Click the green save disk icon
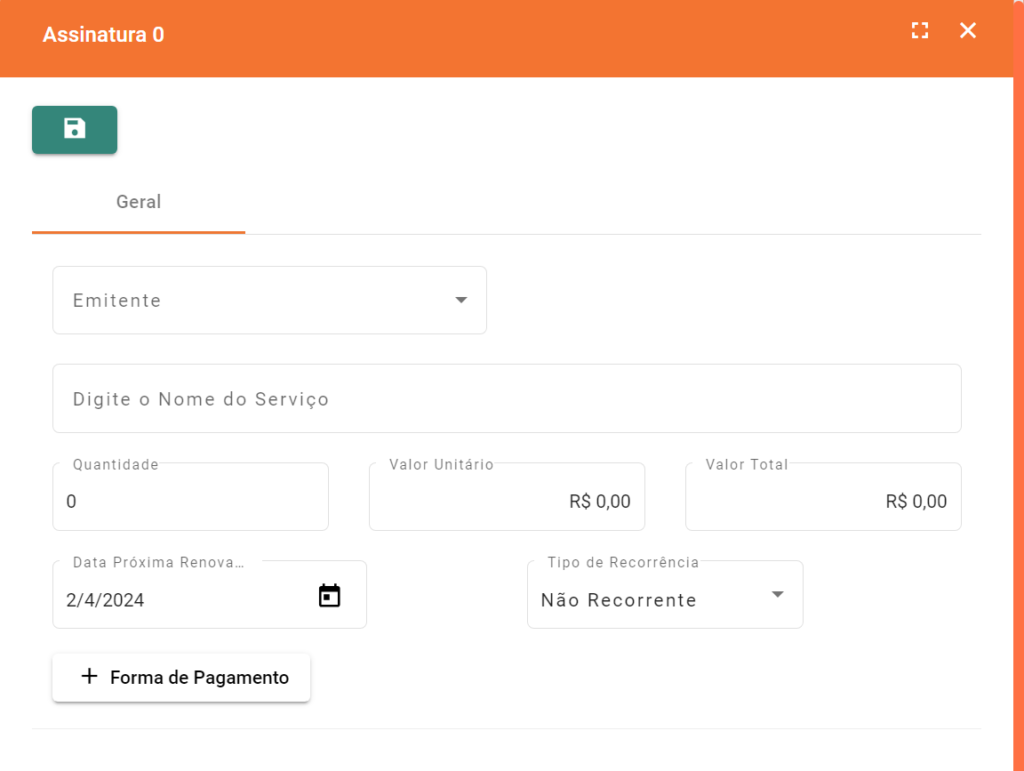 [x=74, y=129]
